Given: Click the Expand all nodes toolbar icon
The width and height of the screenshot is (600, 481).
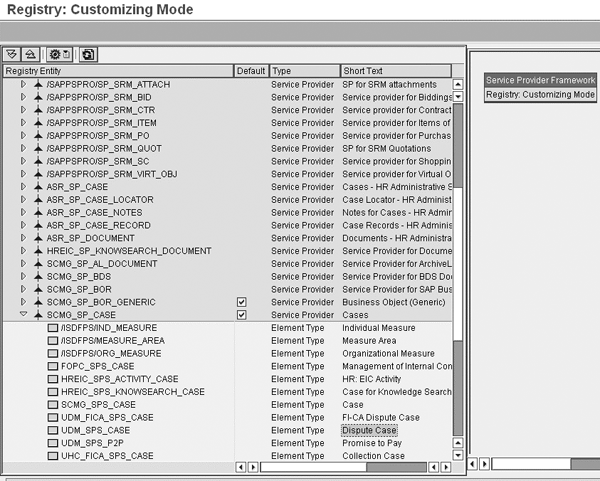Looking at the screenshot, I should 13,54.
